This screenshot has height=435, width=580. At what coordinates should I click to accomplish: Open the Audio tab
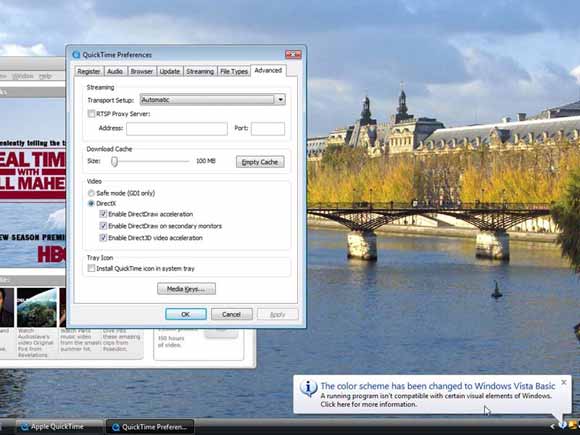click(115, 71)
